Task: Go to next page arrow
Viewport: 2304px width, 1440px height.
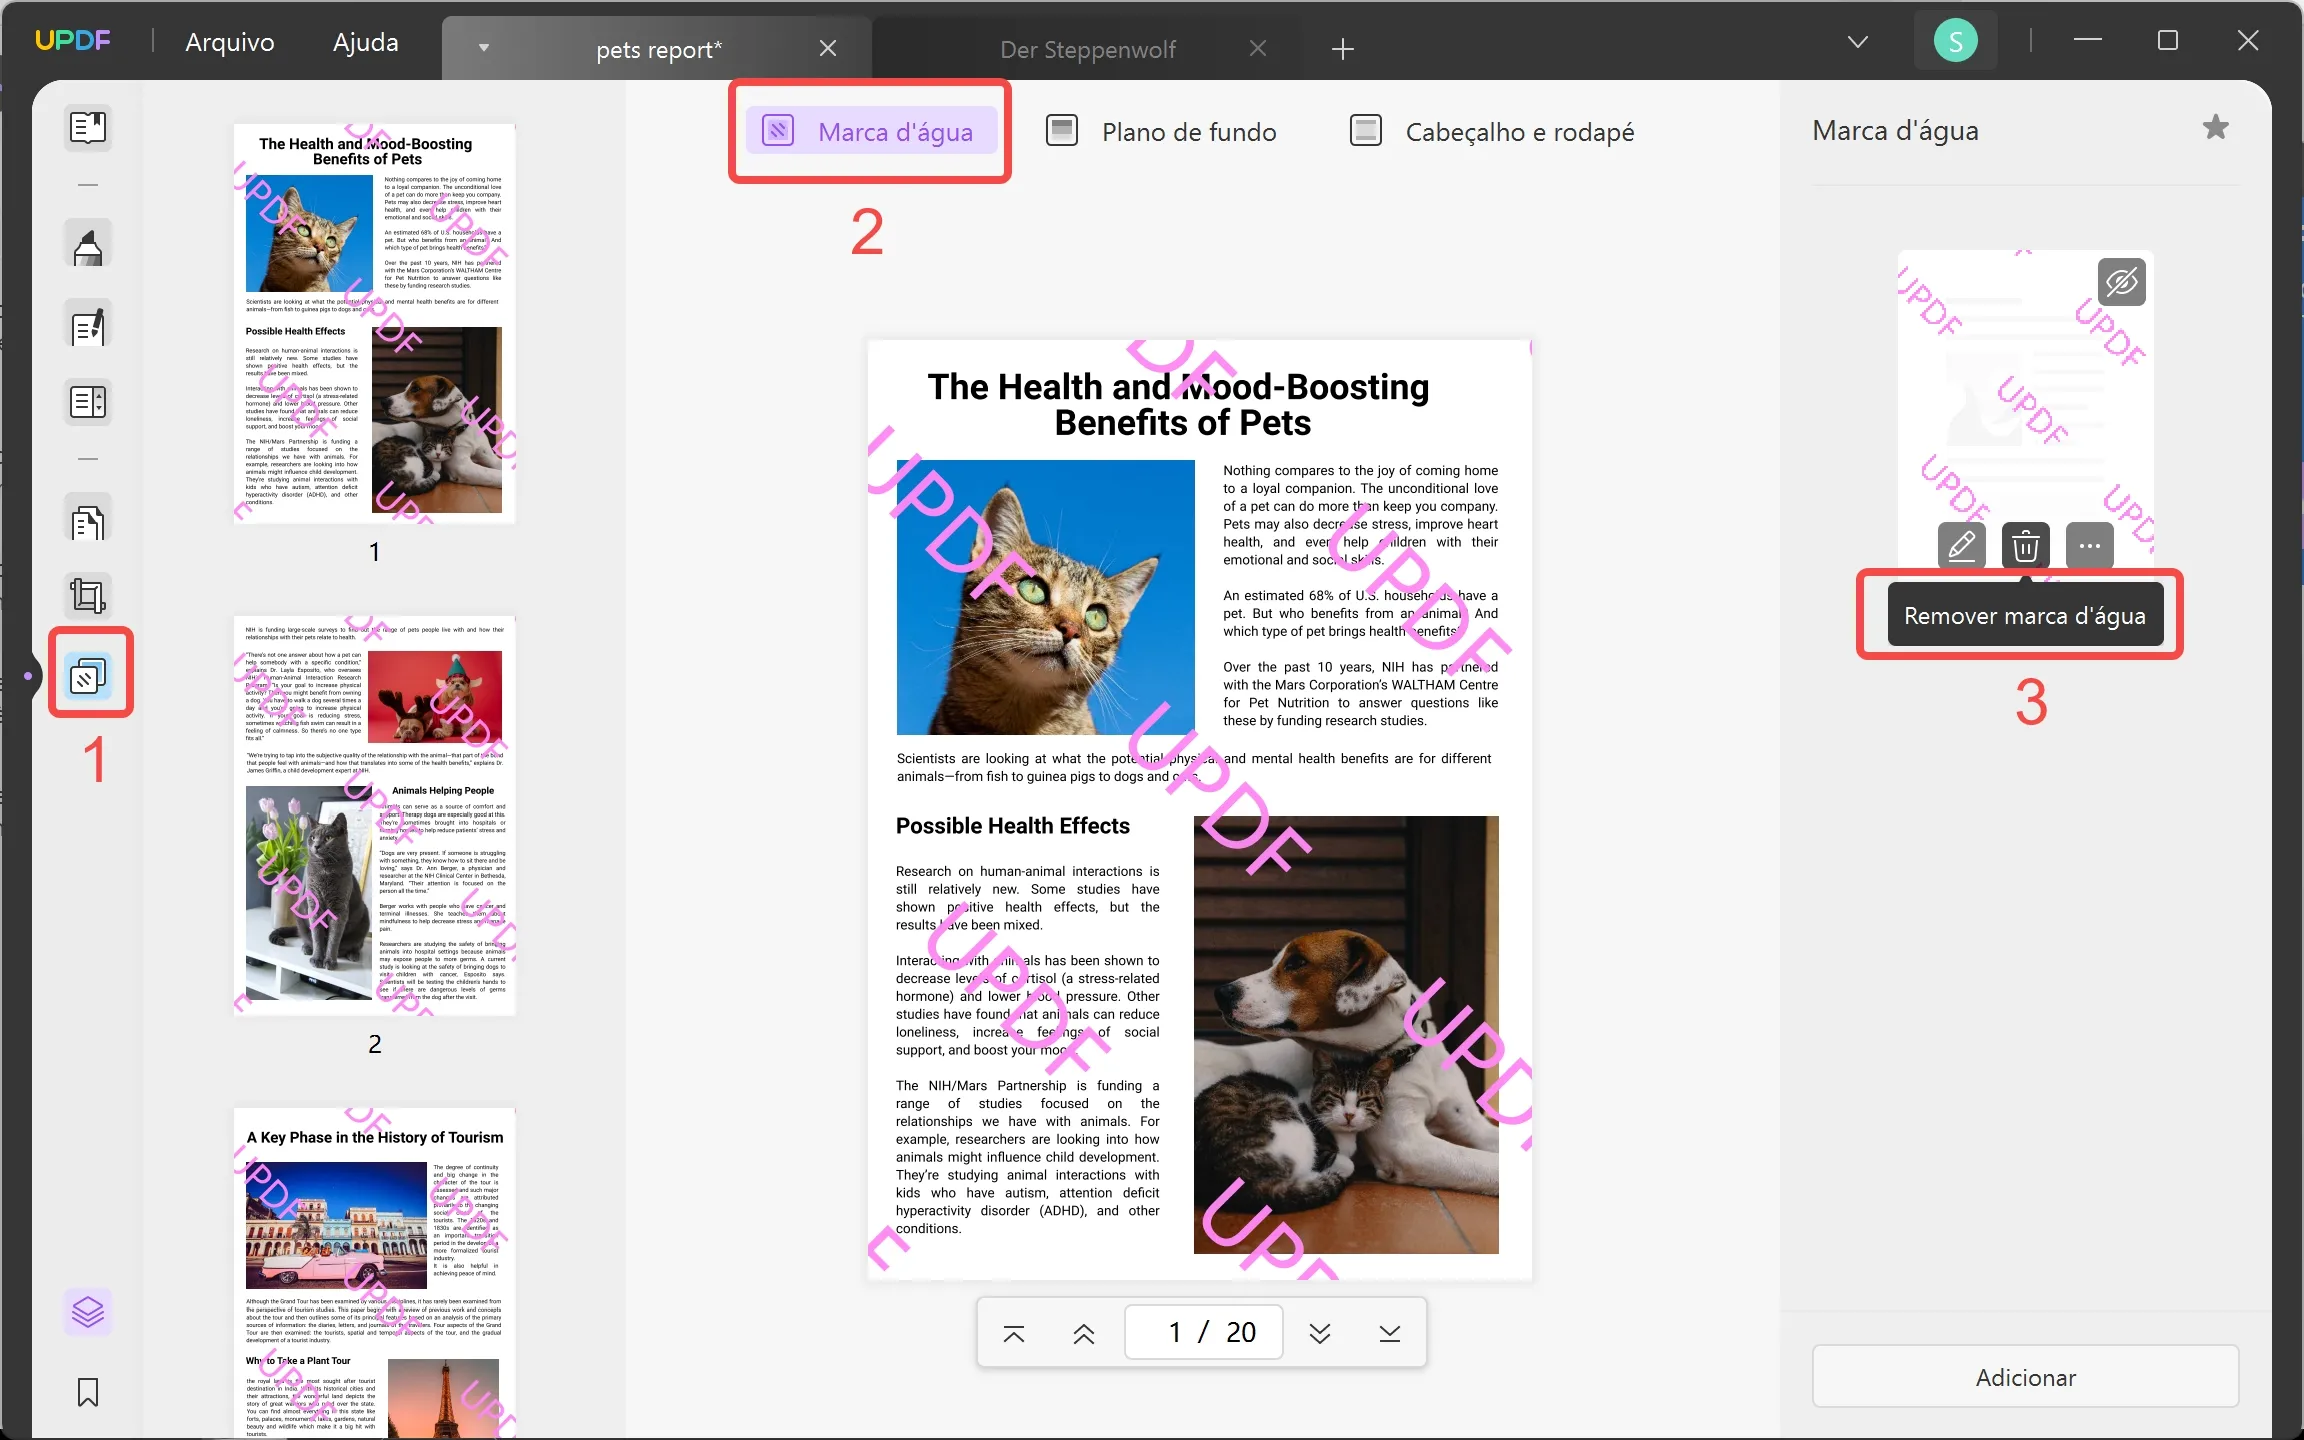Action: click(1320, 1333)
